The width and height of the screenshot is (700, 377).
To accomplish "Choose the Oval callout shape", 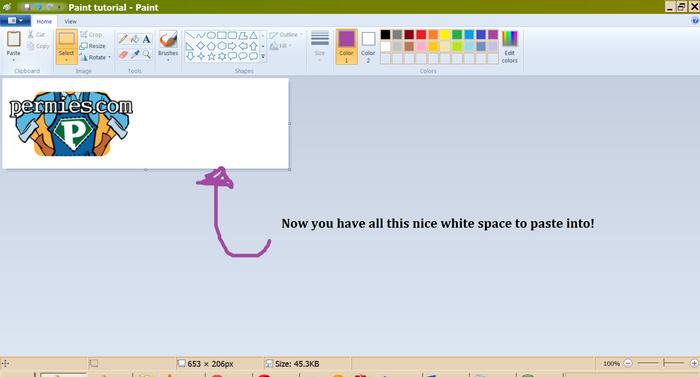I will [x=243, y=56].
